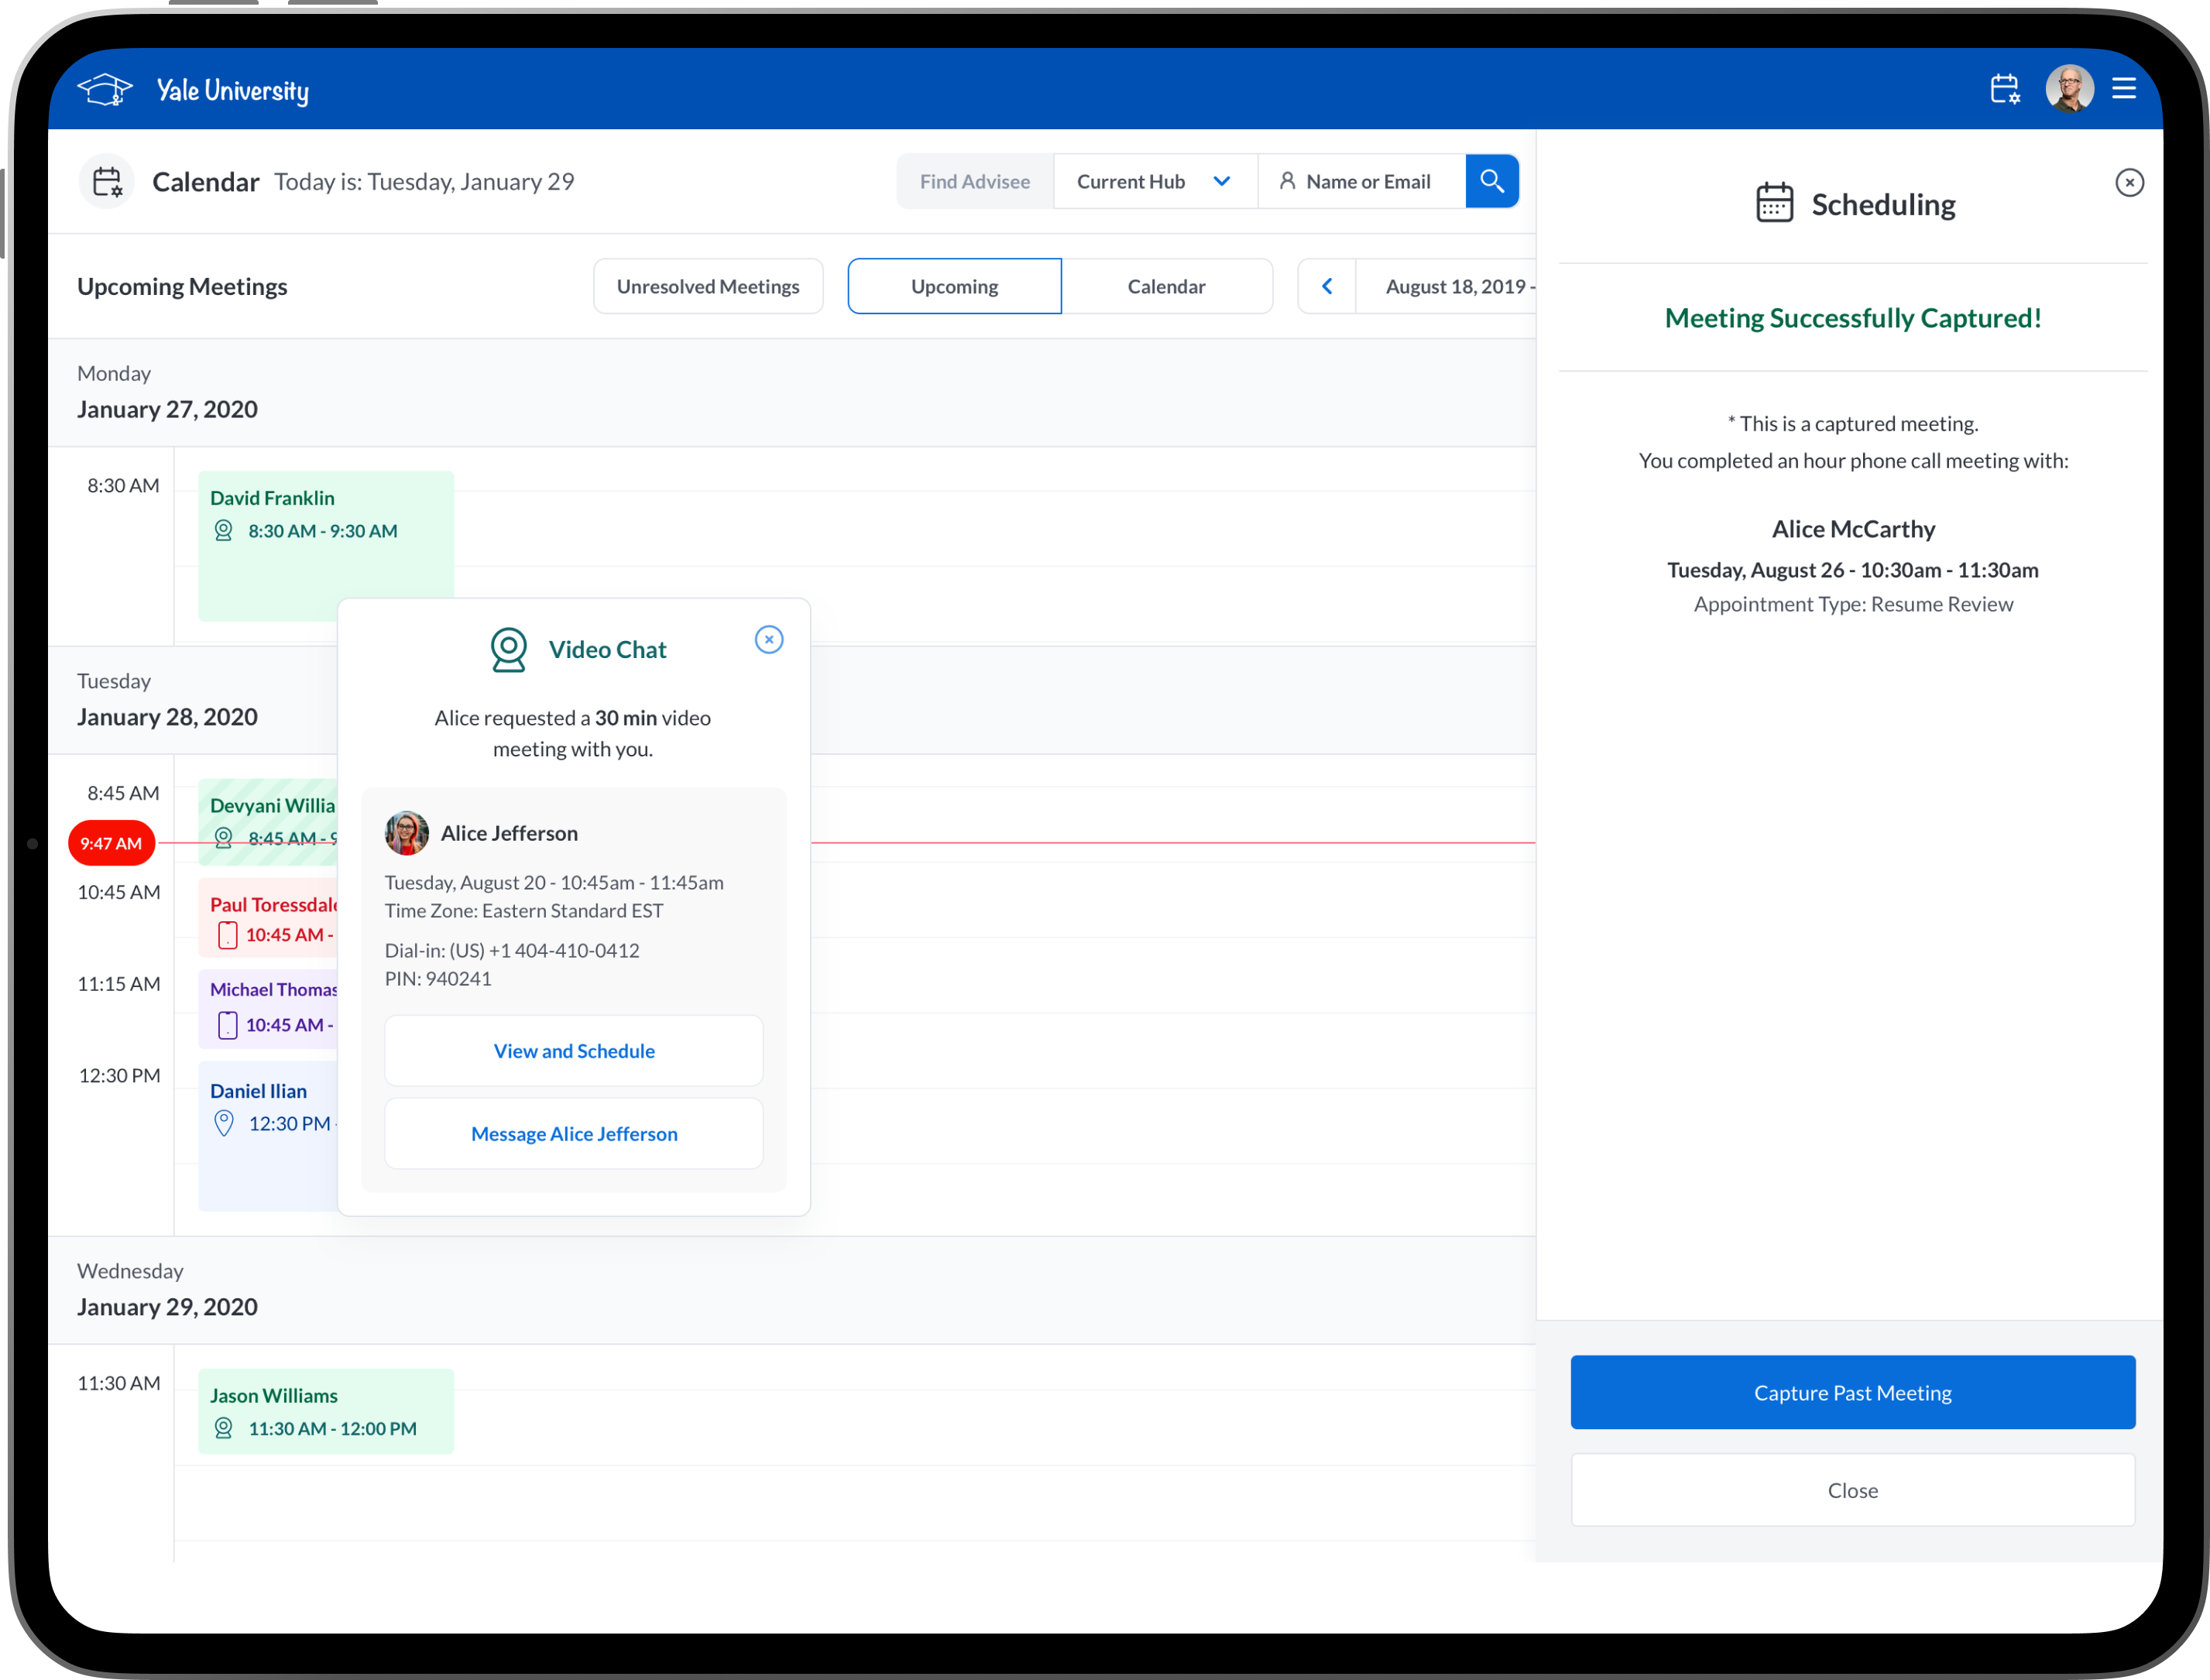Switch to the Unresolved Meetings tab
The width and height of the screenshot is (2210, 1680).
click(x=708, y=287)
